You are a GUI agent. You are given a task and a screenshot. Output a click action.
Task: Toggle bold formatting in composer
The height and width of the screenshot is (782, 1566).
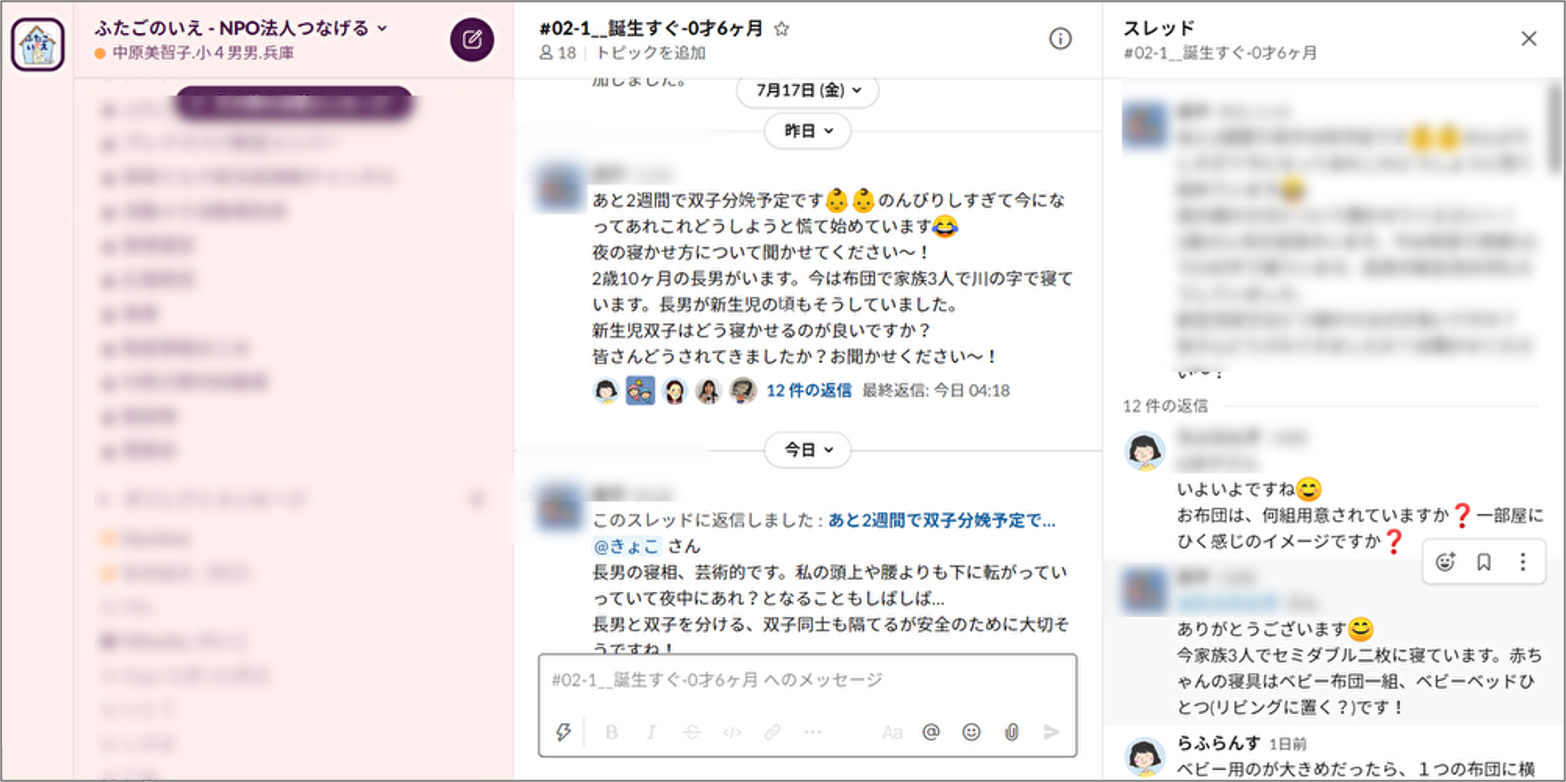612,732
